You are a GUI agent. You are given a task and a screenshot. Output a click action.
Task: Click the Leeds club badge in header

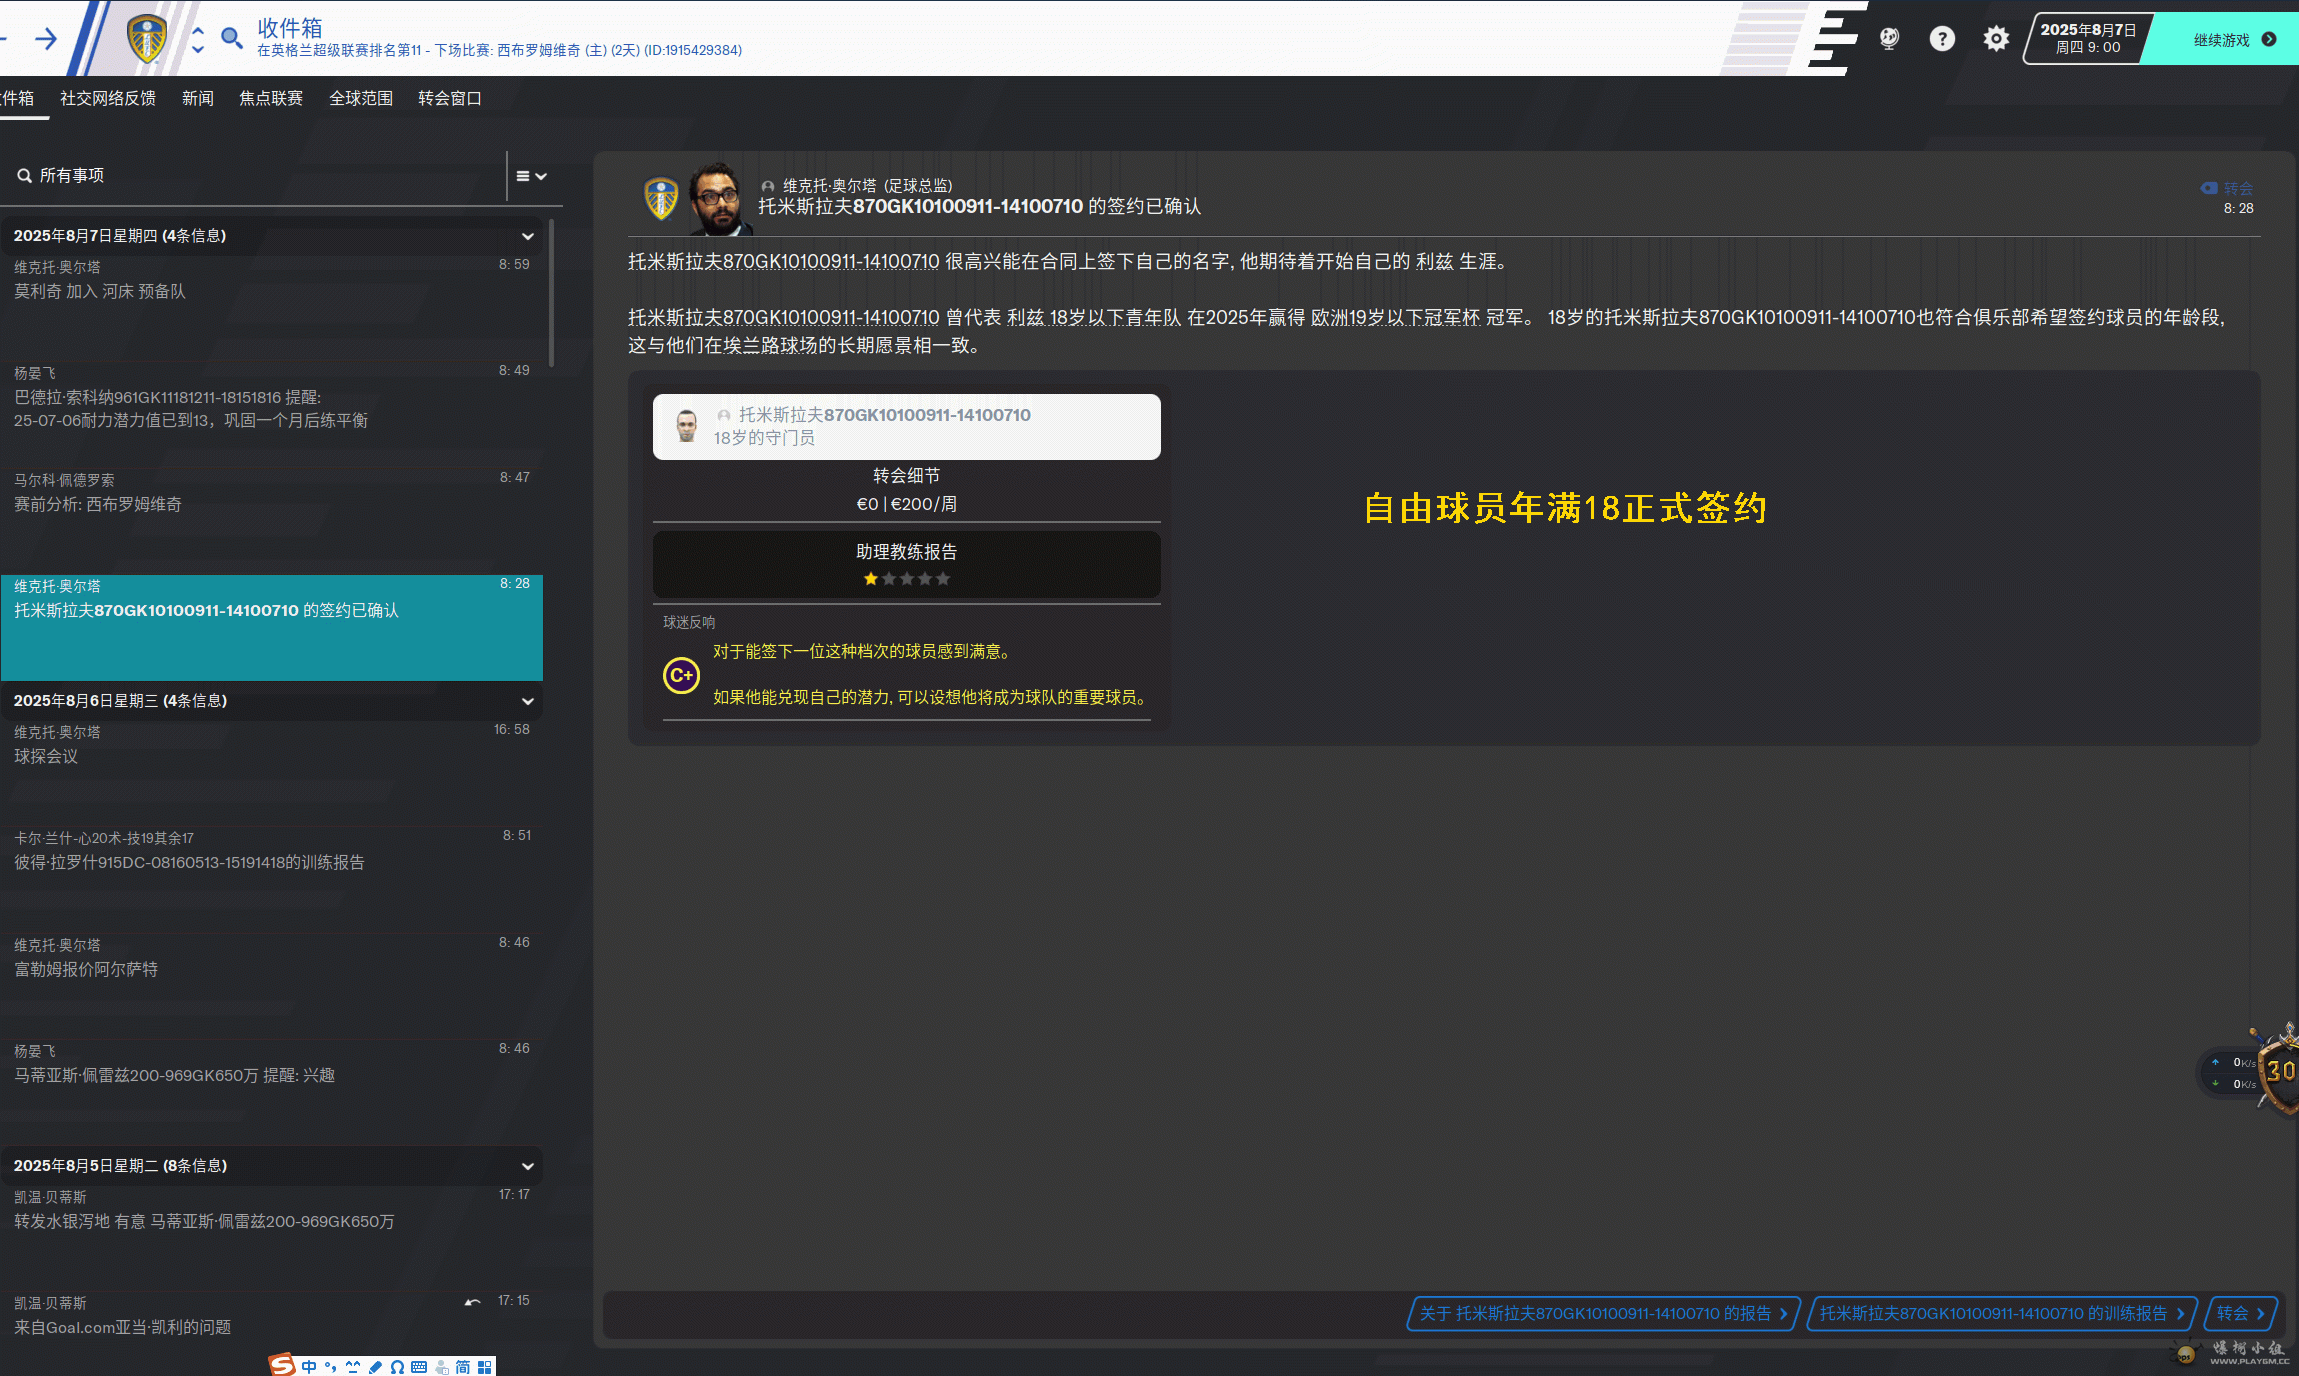pyautogui.click(x=147, y=39)
